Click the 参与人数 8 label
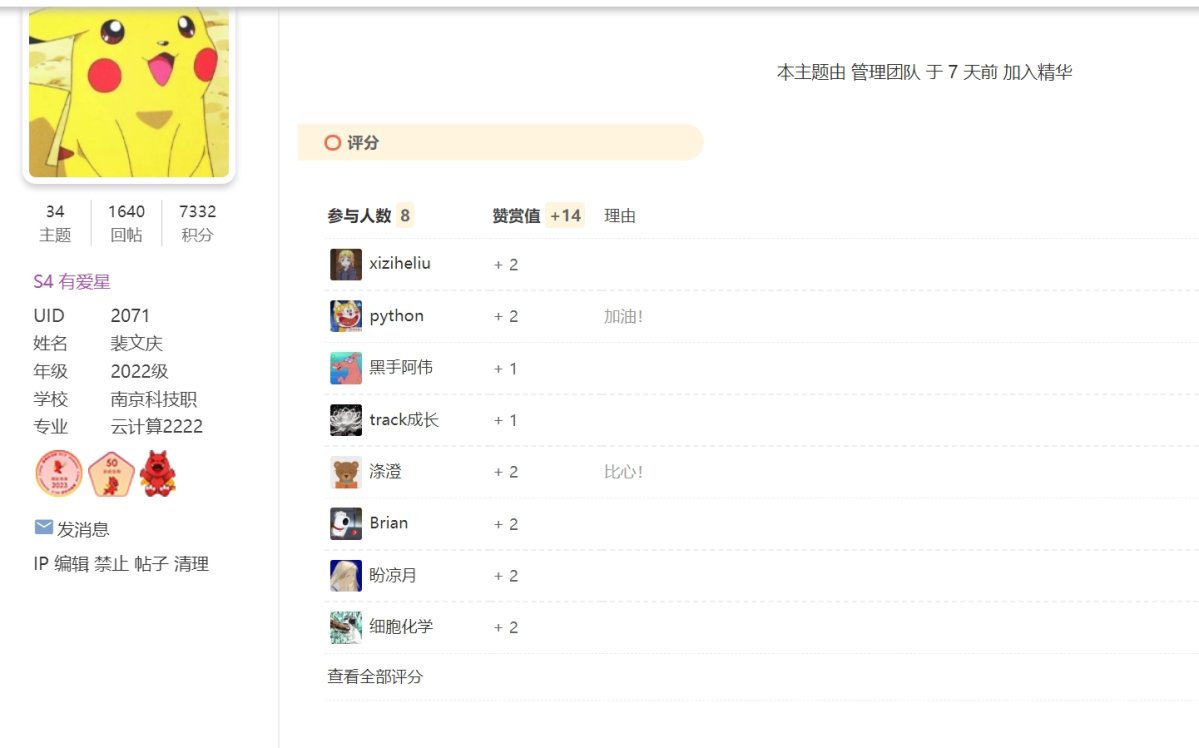 tap(370, 216)
